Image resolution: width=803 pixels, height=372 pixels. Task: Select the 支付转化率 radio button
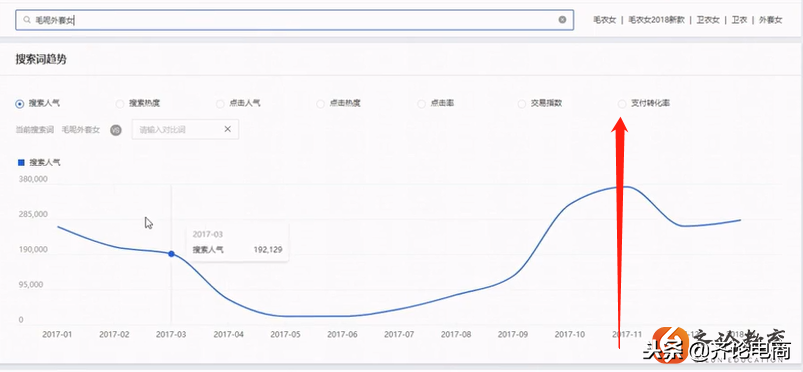click(x=622, y=104)
